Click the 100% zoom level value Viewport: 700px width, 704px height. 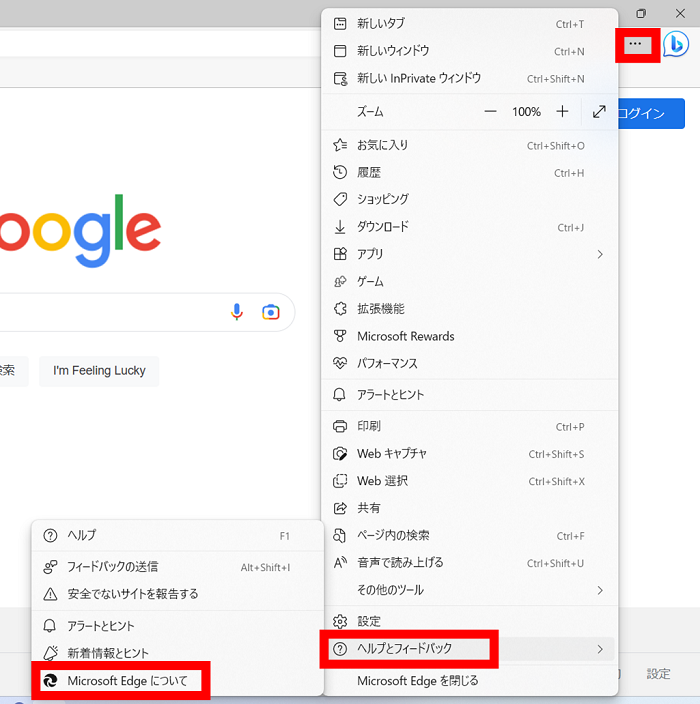(x=526, y=111)
